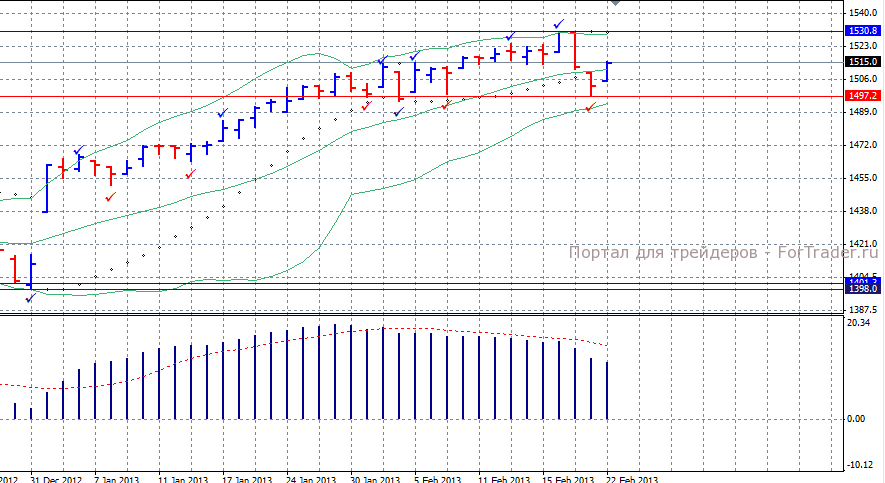
Task: Click the 1472.0 price axis label
Action: [864, 145]
